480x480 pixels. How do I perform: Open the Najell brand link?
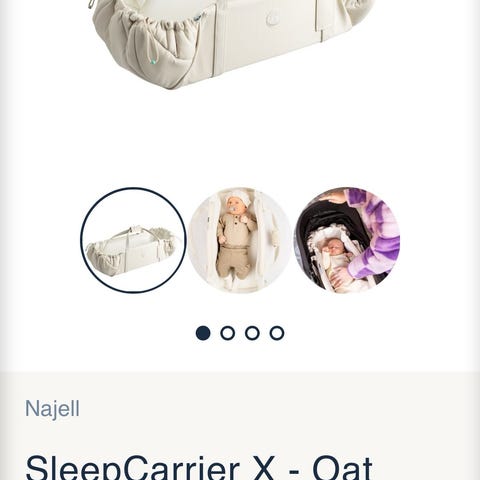(52, 409)
